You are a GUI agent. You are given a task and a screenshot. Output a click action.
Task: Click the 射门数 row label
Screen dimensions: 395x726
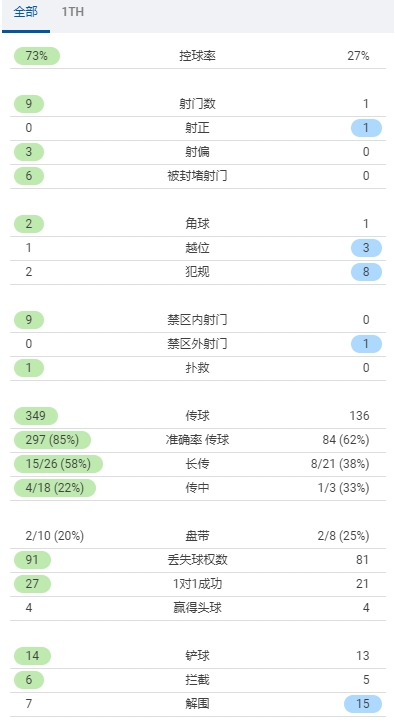[x=197, y=104]
